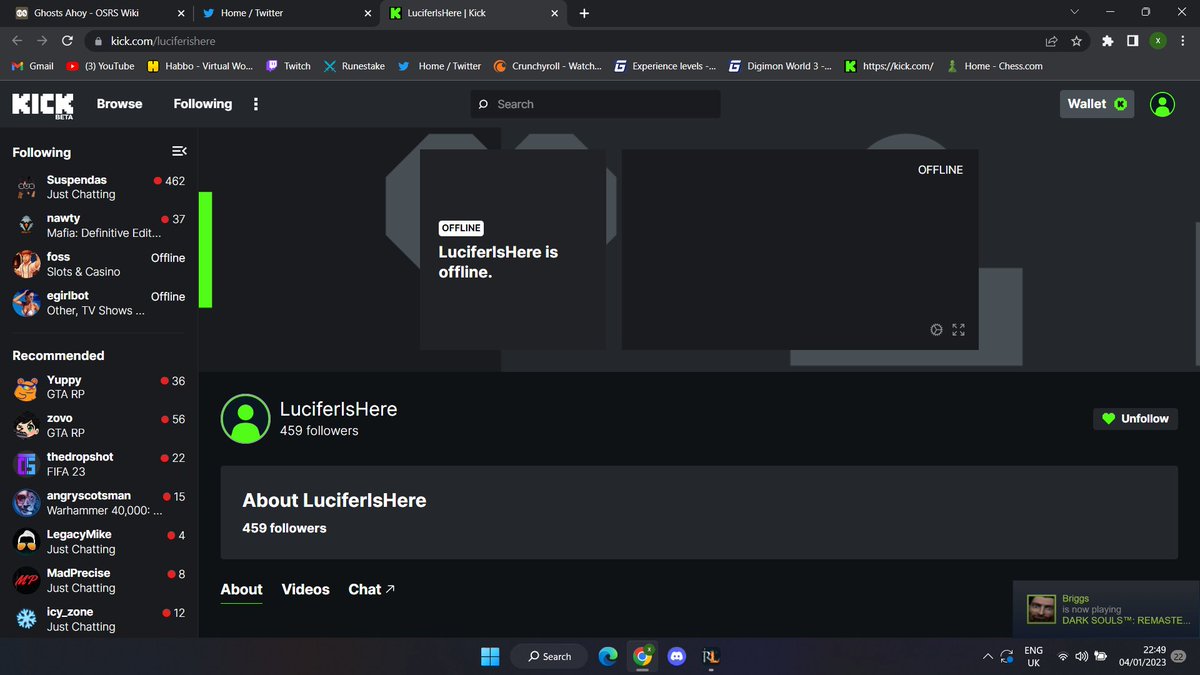Open Chrome side panel icon
This screenshot has width=1200, height=675.
pos(1132,41)
